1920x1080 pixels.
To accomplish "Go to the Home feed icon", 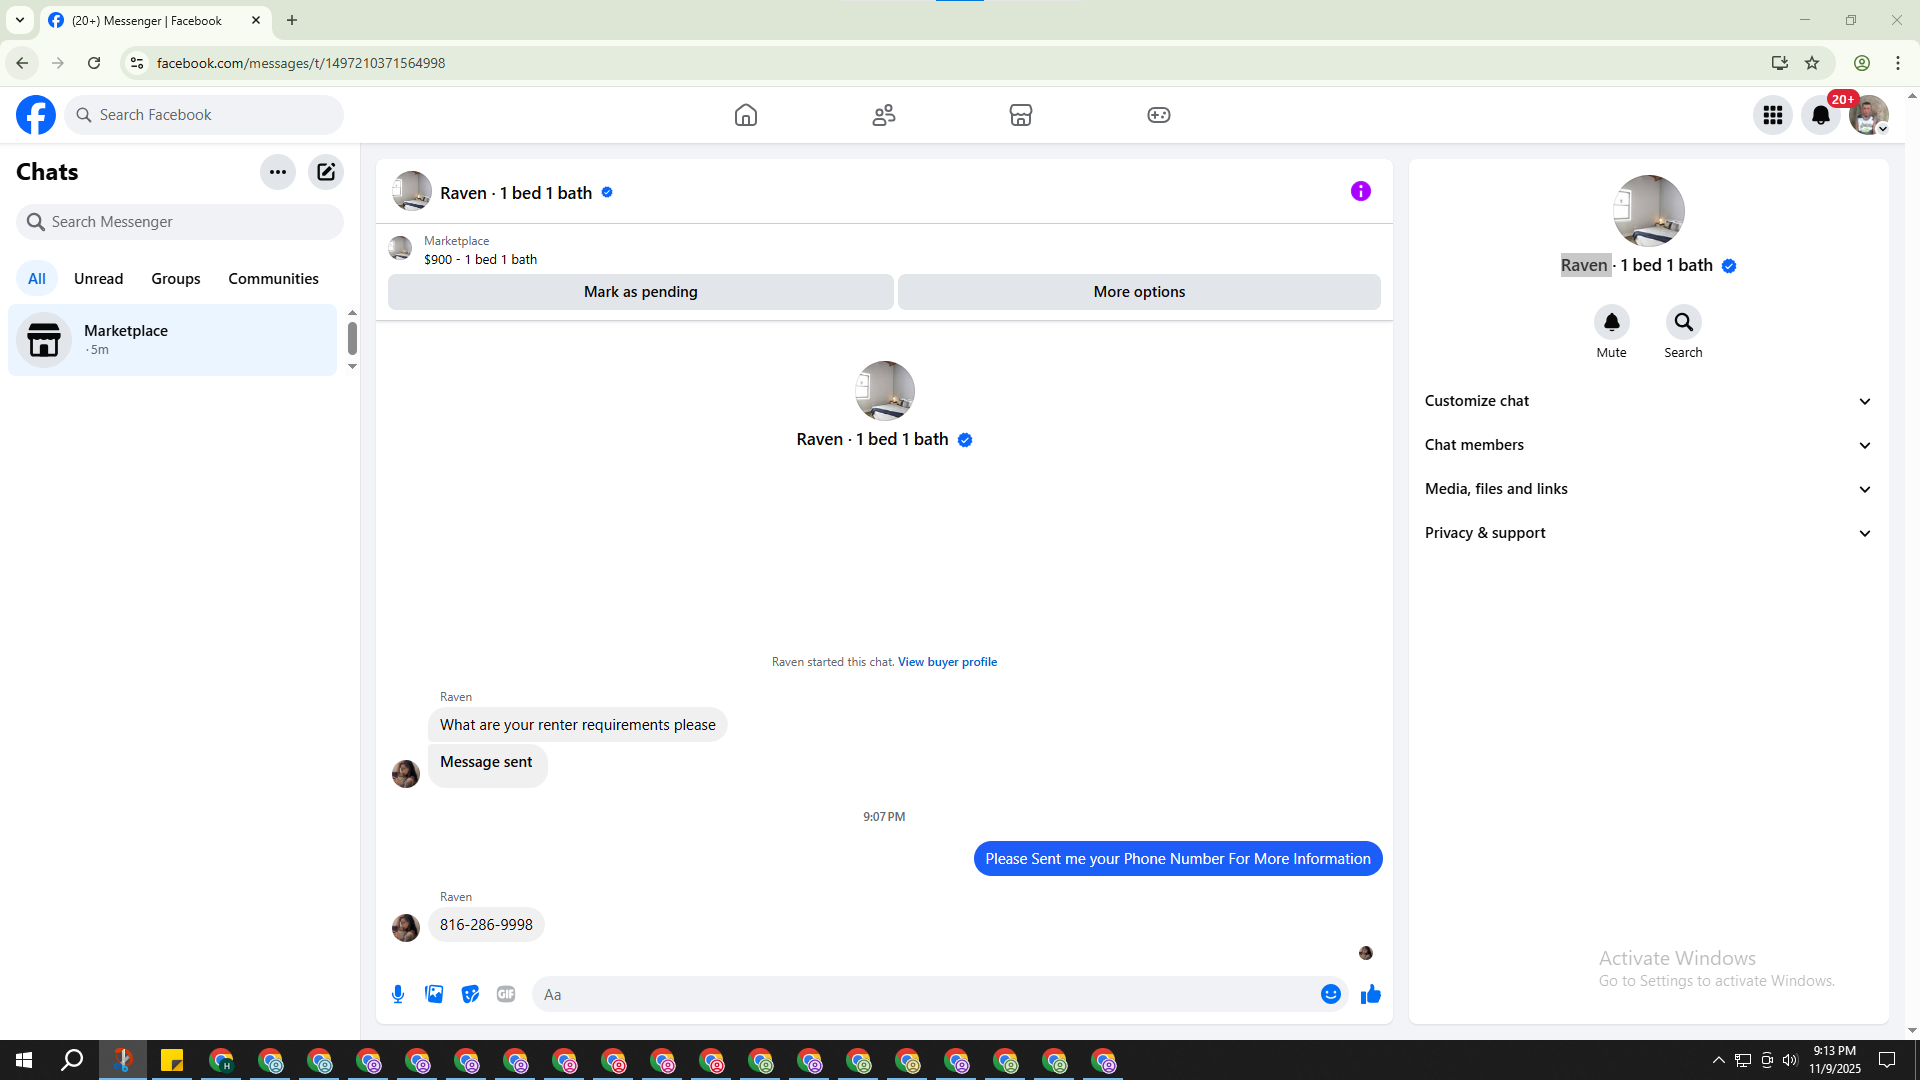I will coord(746,115).
